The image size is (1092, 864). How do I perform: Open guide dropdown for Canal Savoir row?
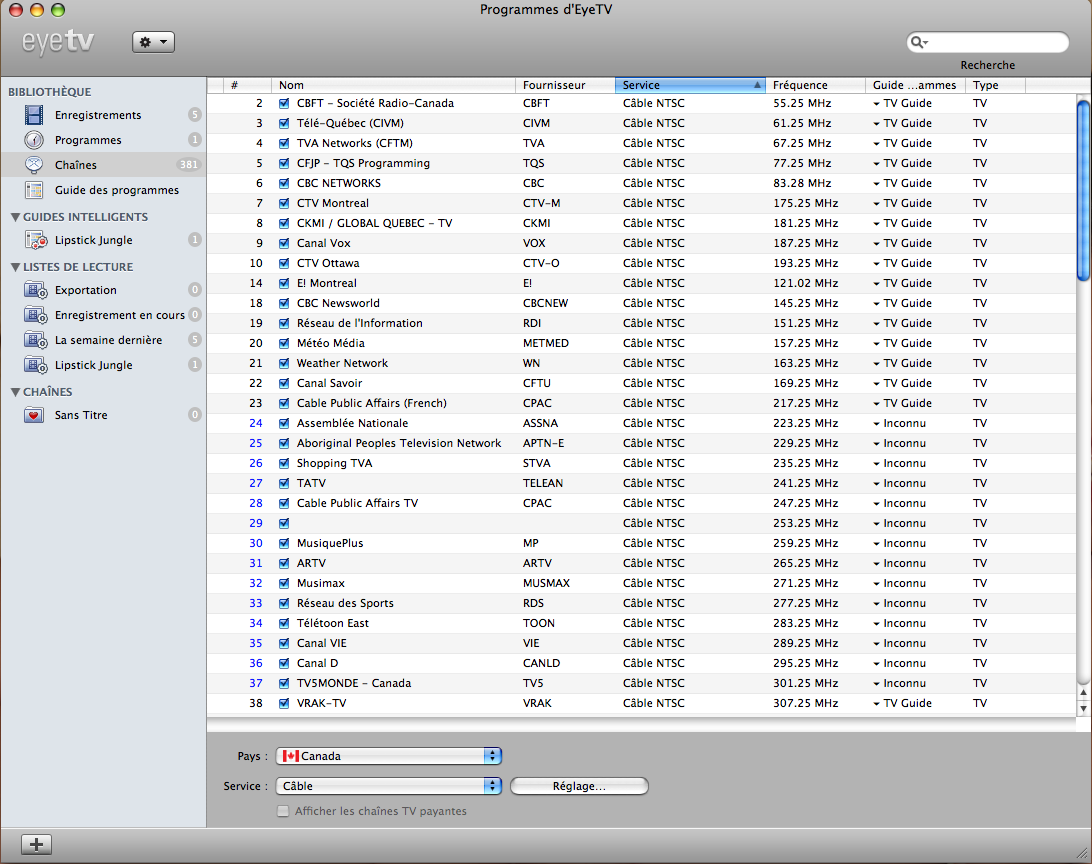[x=876, y=384]
